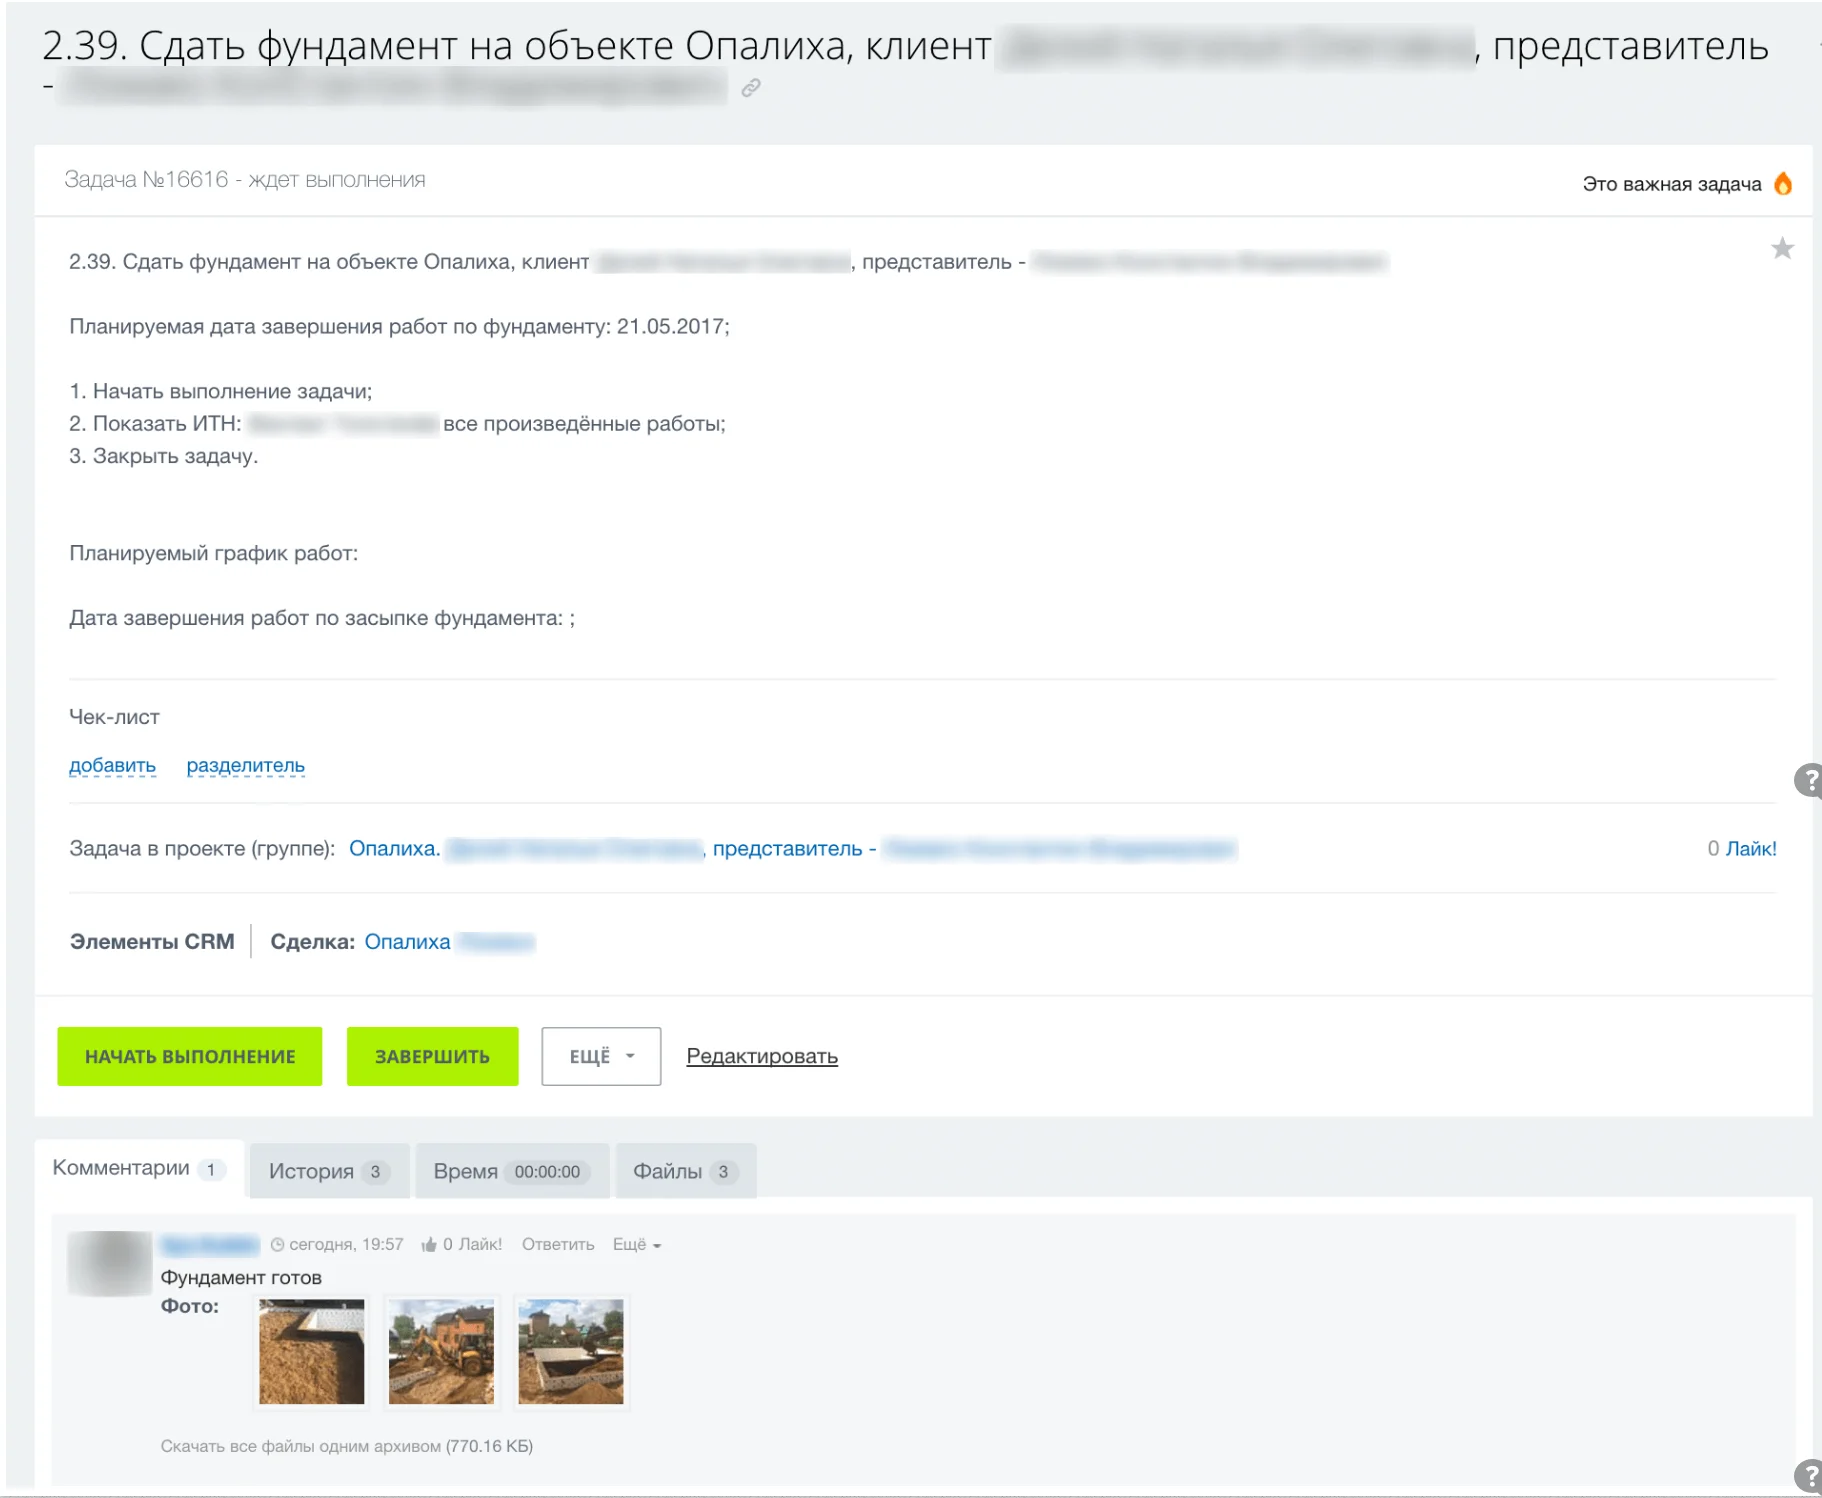Open the Файлы tab
Screen dimensions: 1822x1498
click(x=686, y=1171)
